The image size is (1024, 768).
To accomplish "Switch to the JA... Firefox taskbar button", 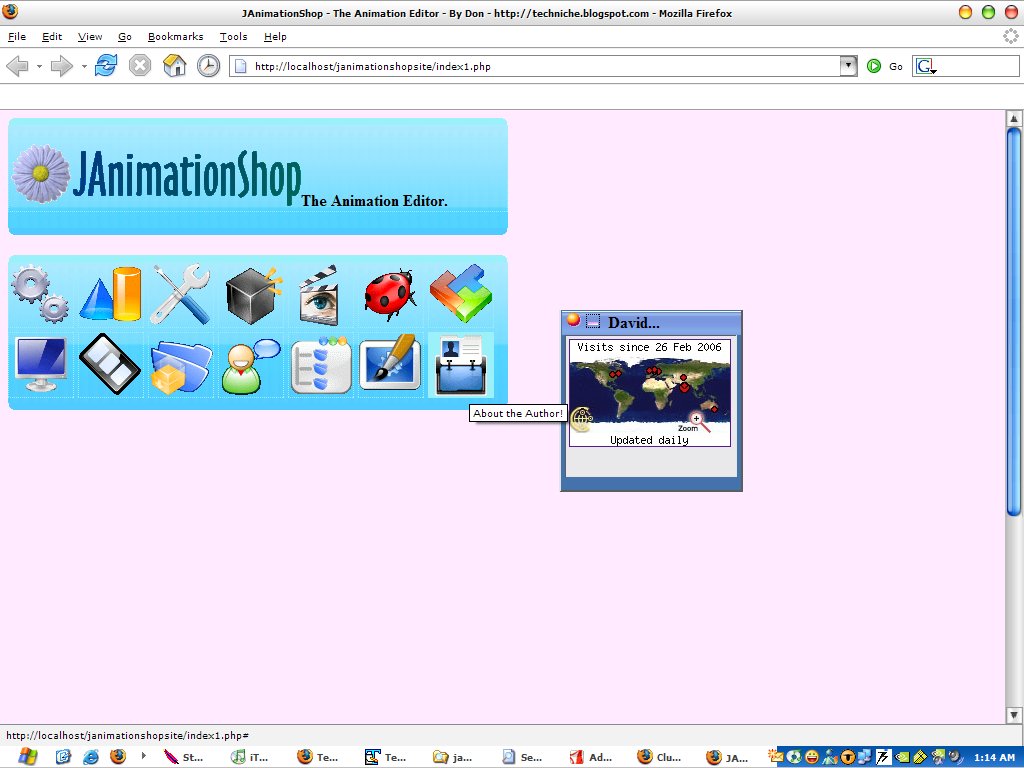I will point(728,757).
